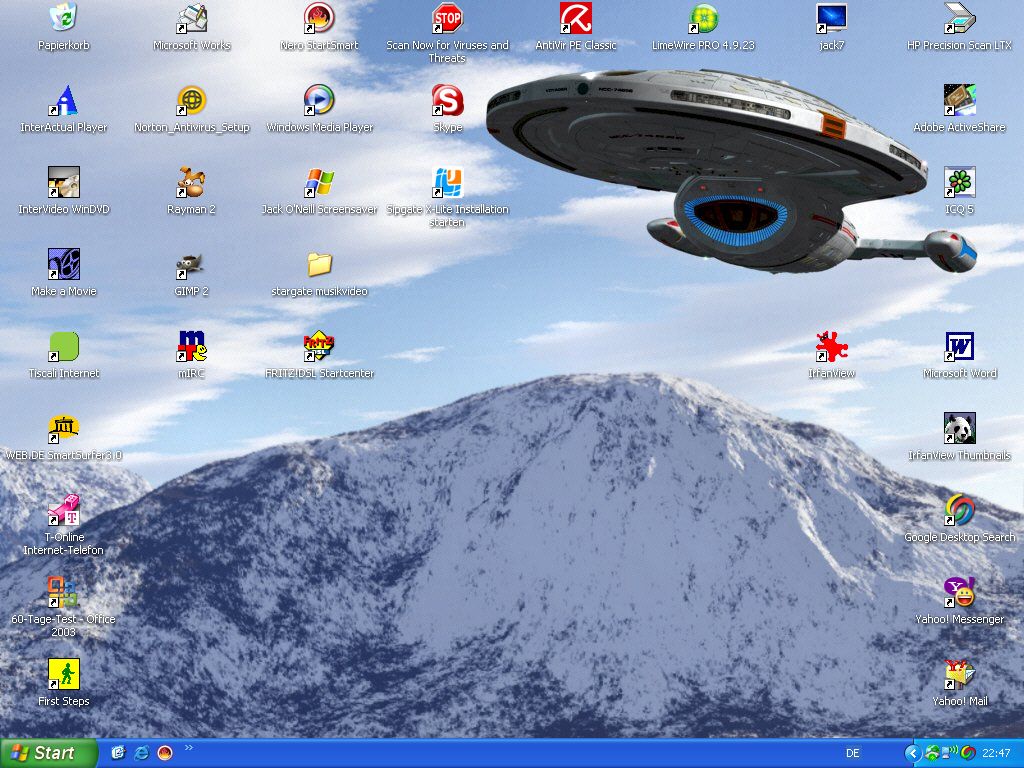Click the mIRC desktop shortcut
The width and height of the screenshot is (1024, 768).
191,346
